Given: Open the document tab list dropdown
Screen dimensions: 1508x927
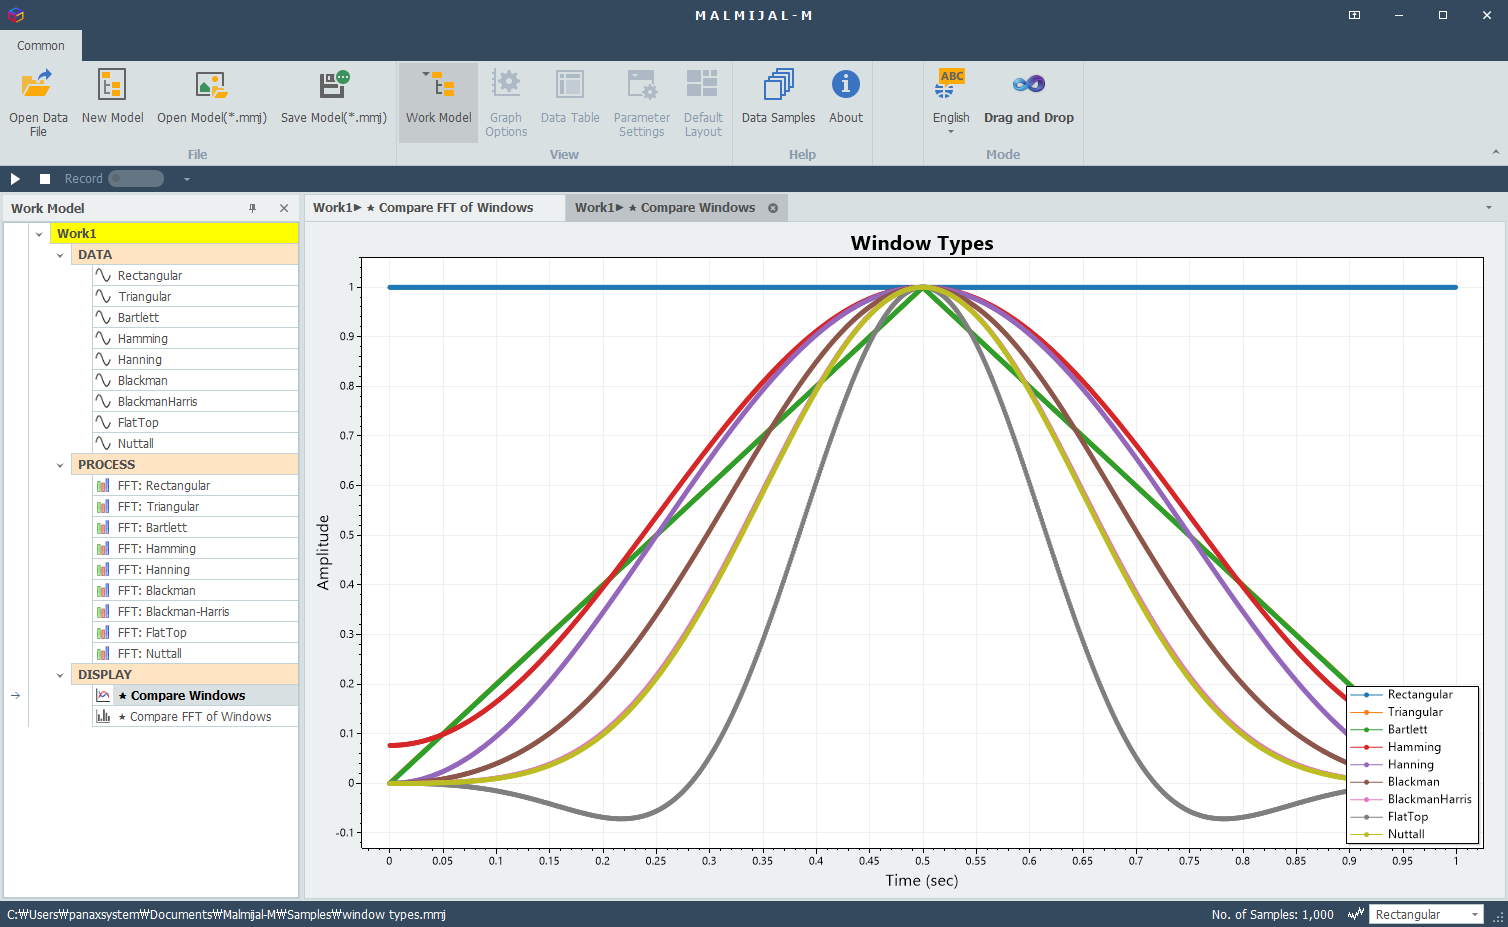Looking at the screenshot, I should click(1489, 208).
